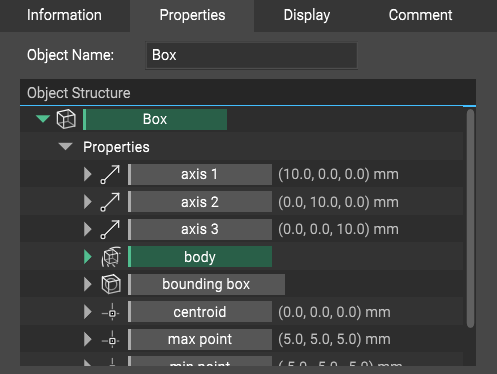This screenshot has width=497, height=374.
Task: Collapse the Box root node
Action: (43, 119)
